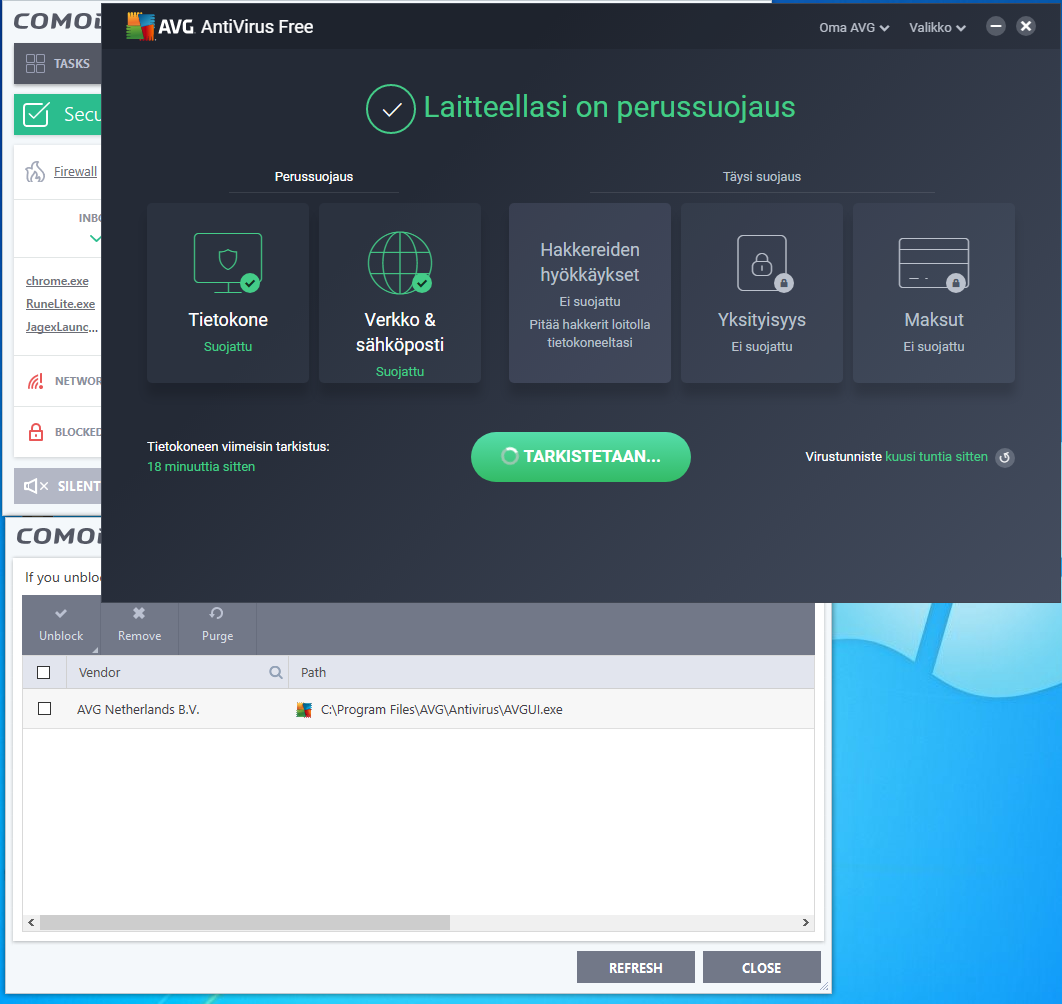Click '18 minuuttia sitten' last scan text
The image size is (1062, 1004).
[x=201, y=467]
